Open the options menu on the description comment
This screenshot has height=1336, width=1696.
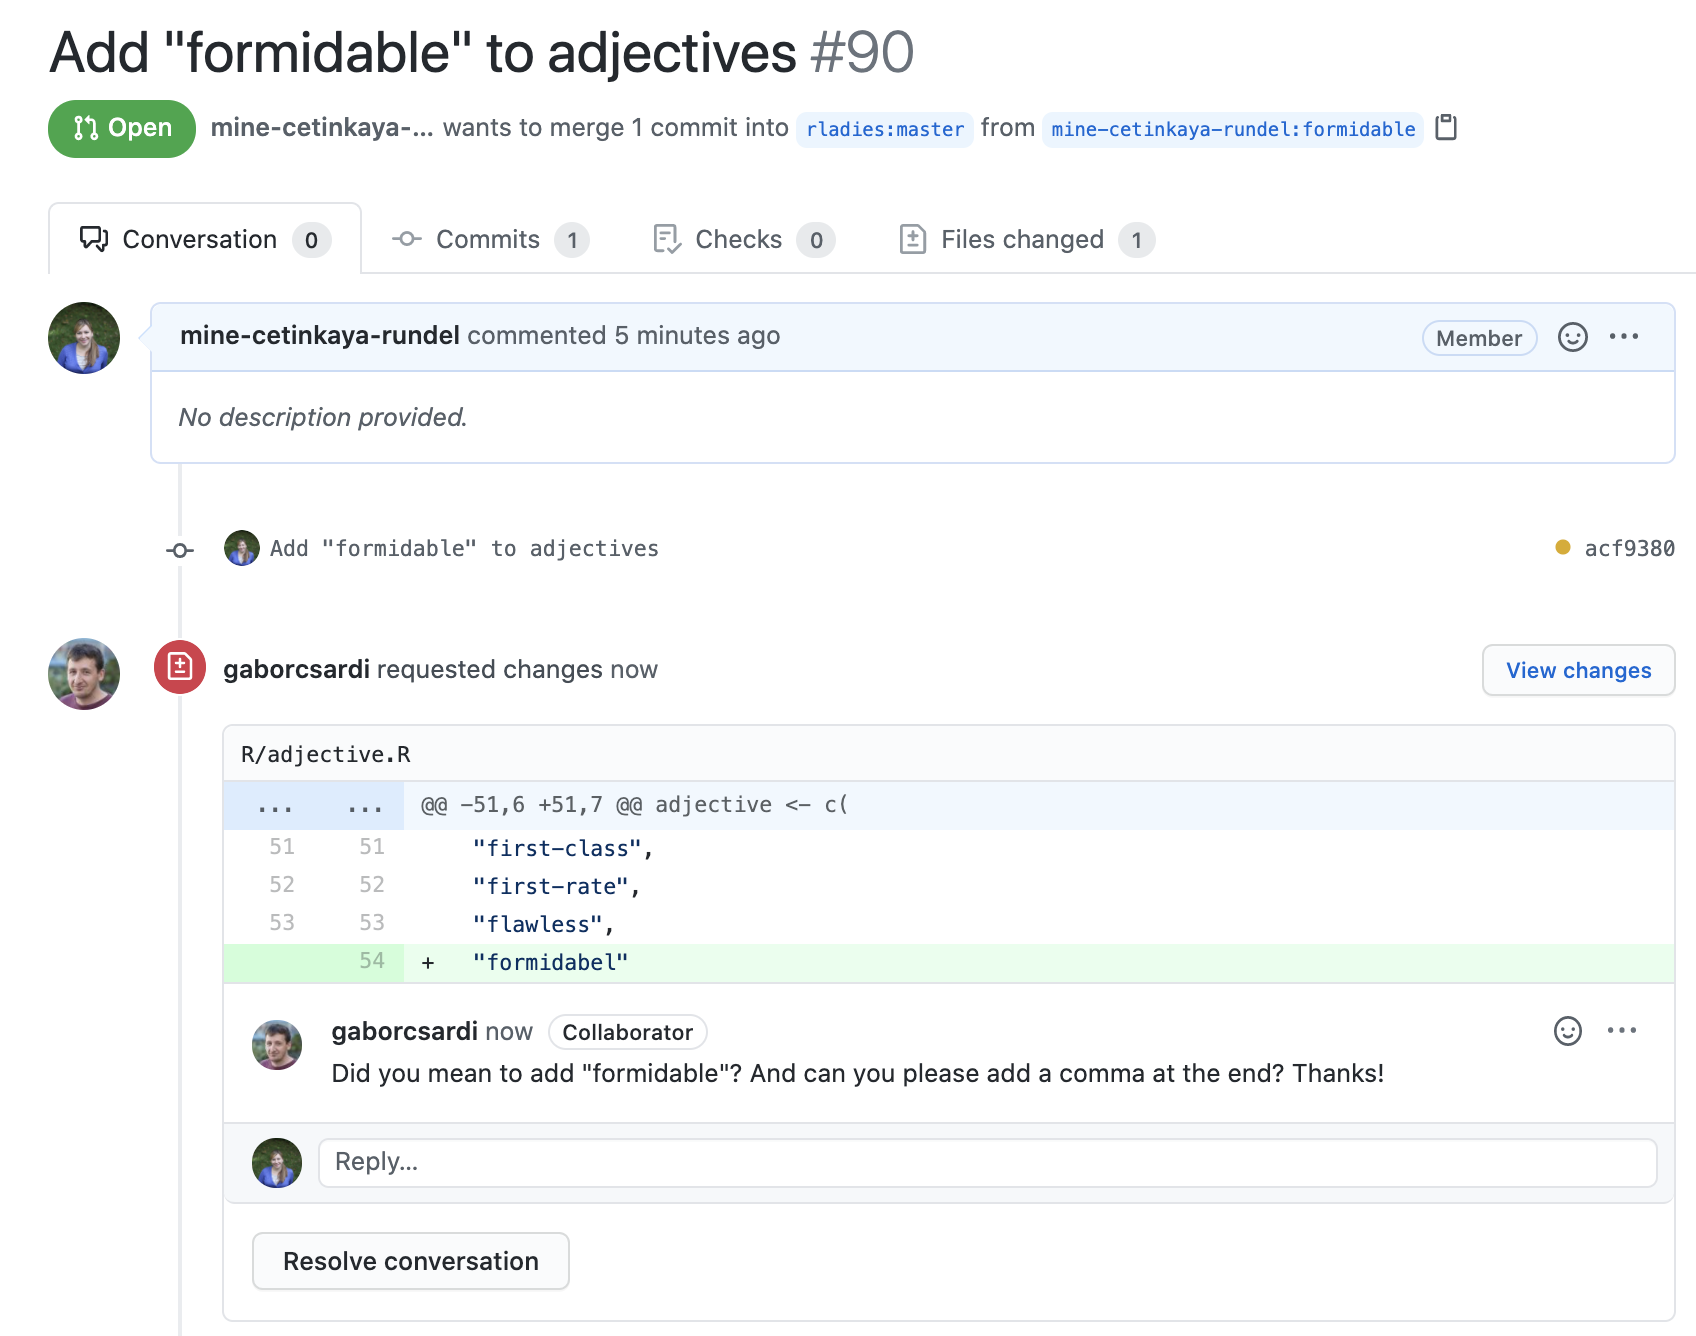tap(1623, 337)
